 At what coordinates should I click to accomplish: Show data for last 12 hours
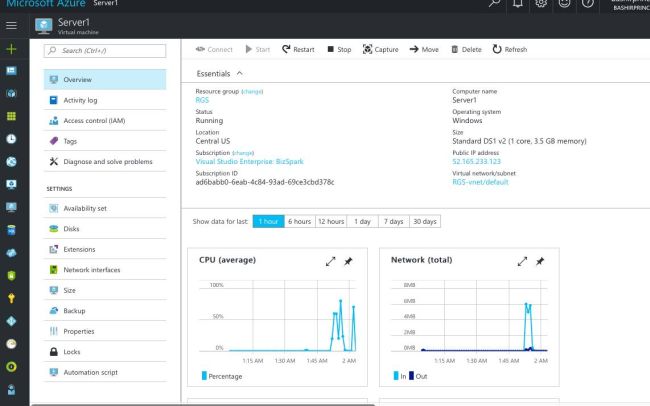click(331, 221)
